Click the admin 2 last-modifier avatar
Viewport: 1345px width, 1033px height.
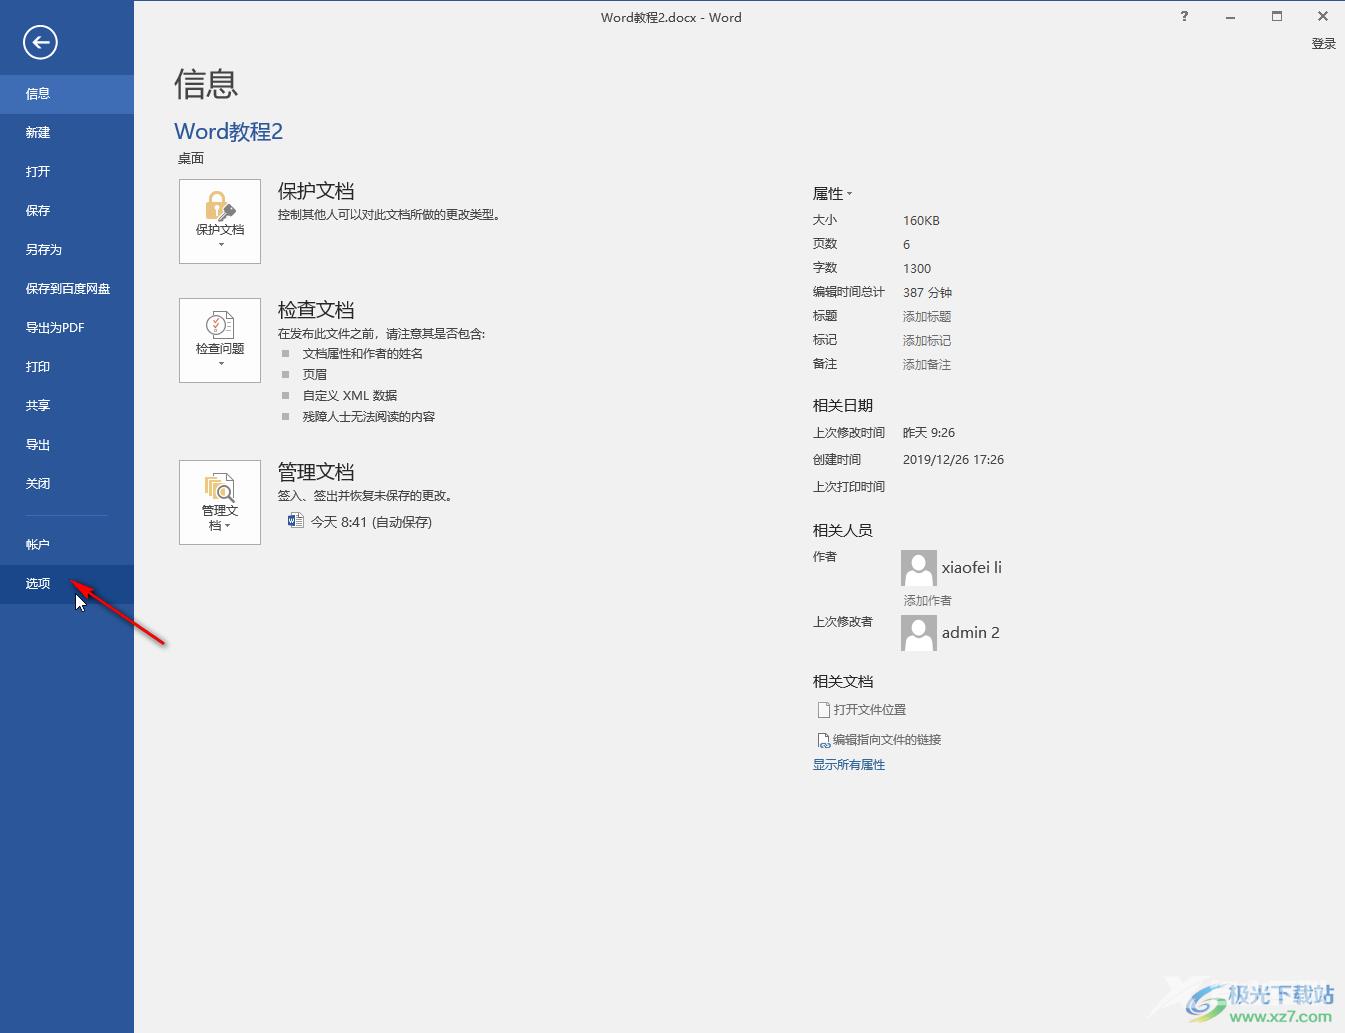click(919, 633)
